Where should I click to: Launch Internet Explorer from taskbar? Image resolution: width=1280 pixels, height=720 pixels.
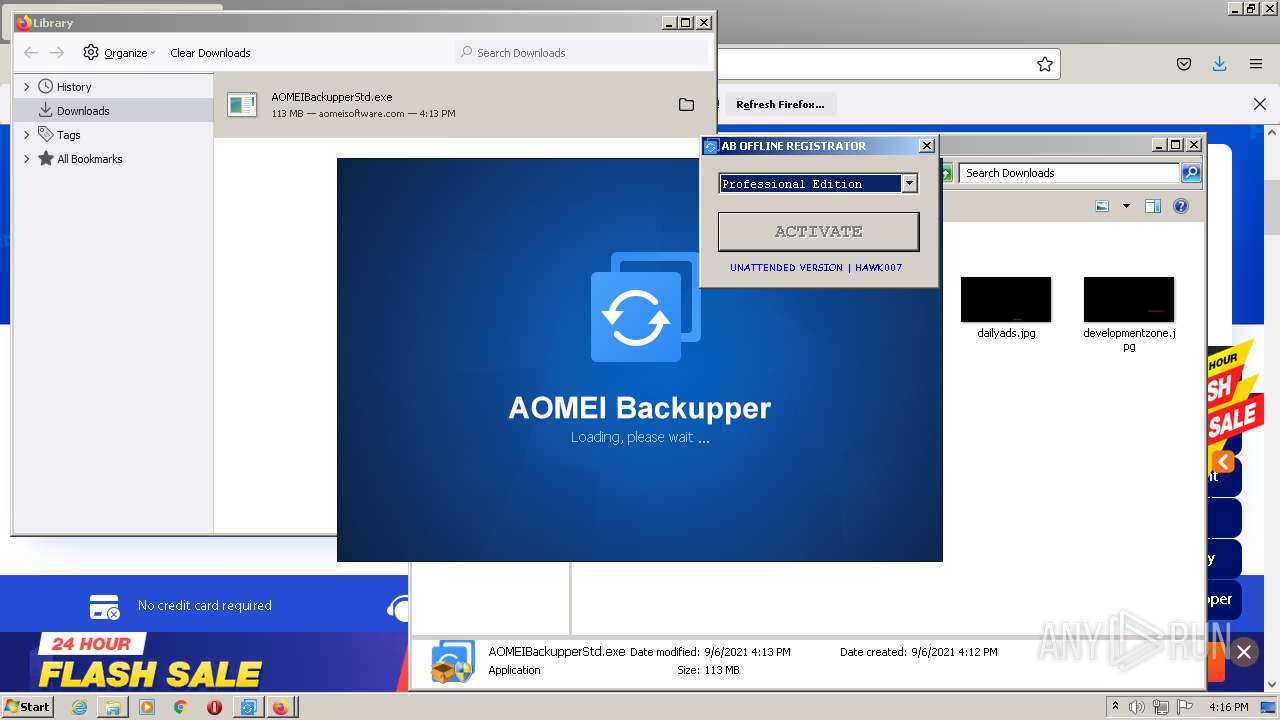point(79,707)
